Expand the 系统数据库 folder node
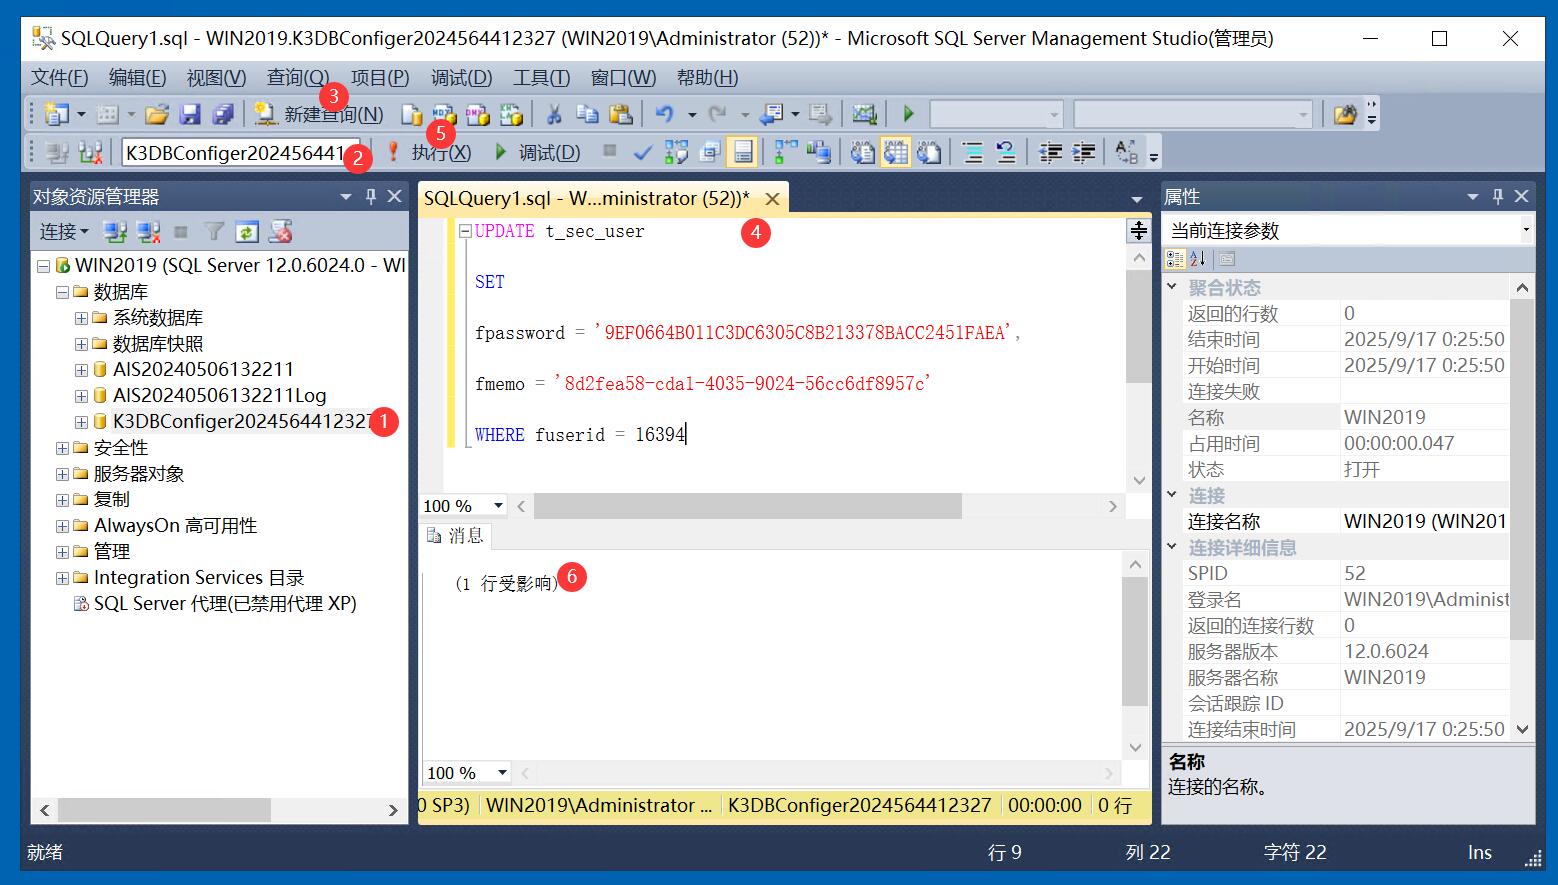The height and width of the screenshot is (885, 1558). click(x=81, y=318)
